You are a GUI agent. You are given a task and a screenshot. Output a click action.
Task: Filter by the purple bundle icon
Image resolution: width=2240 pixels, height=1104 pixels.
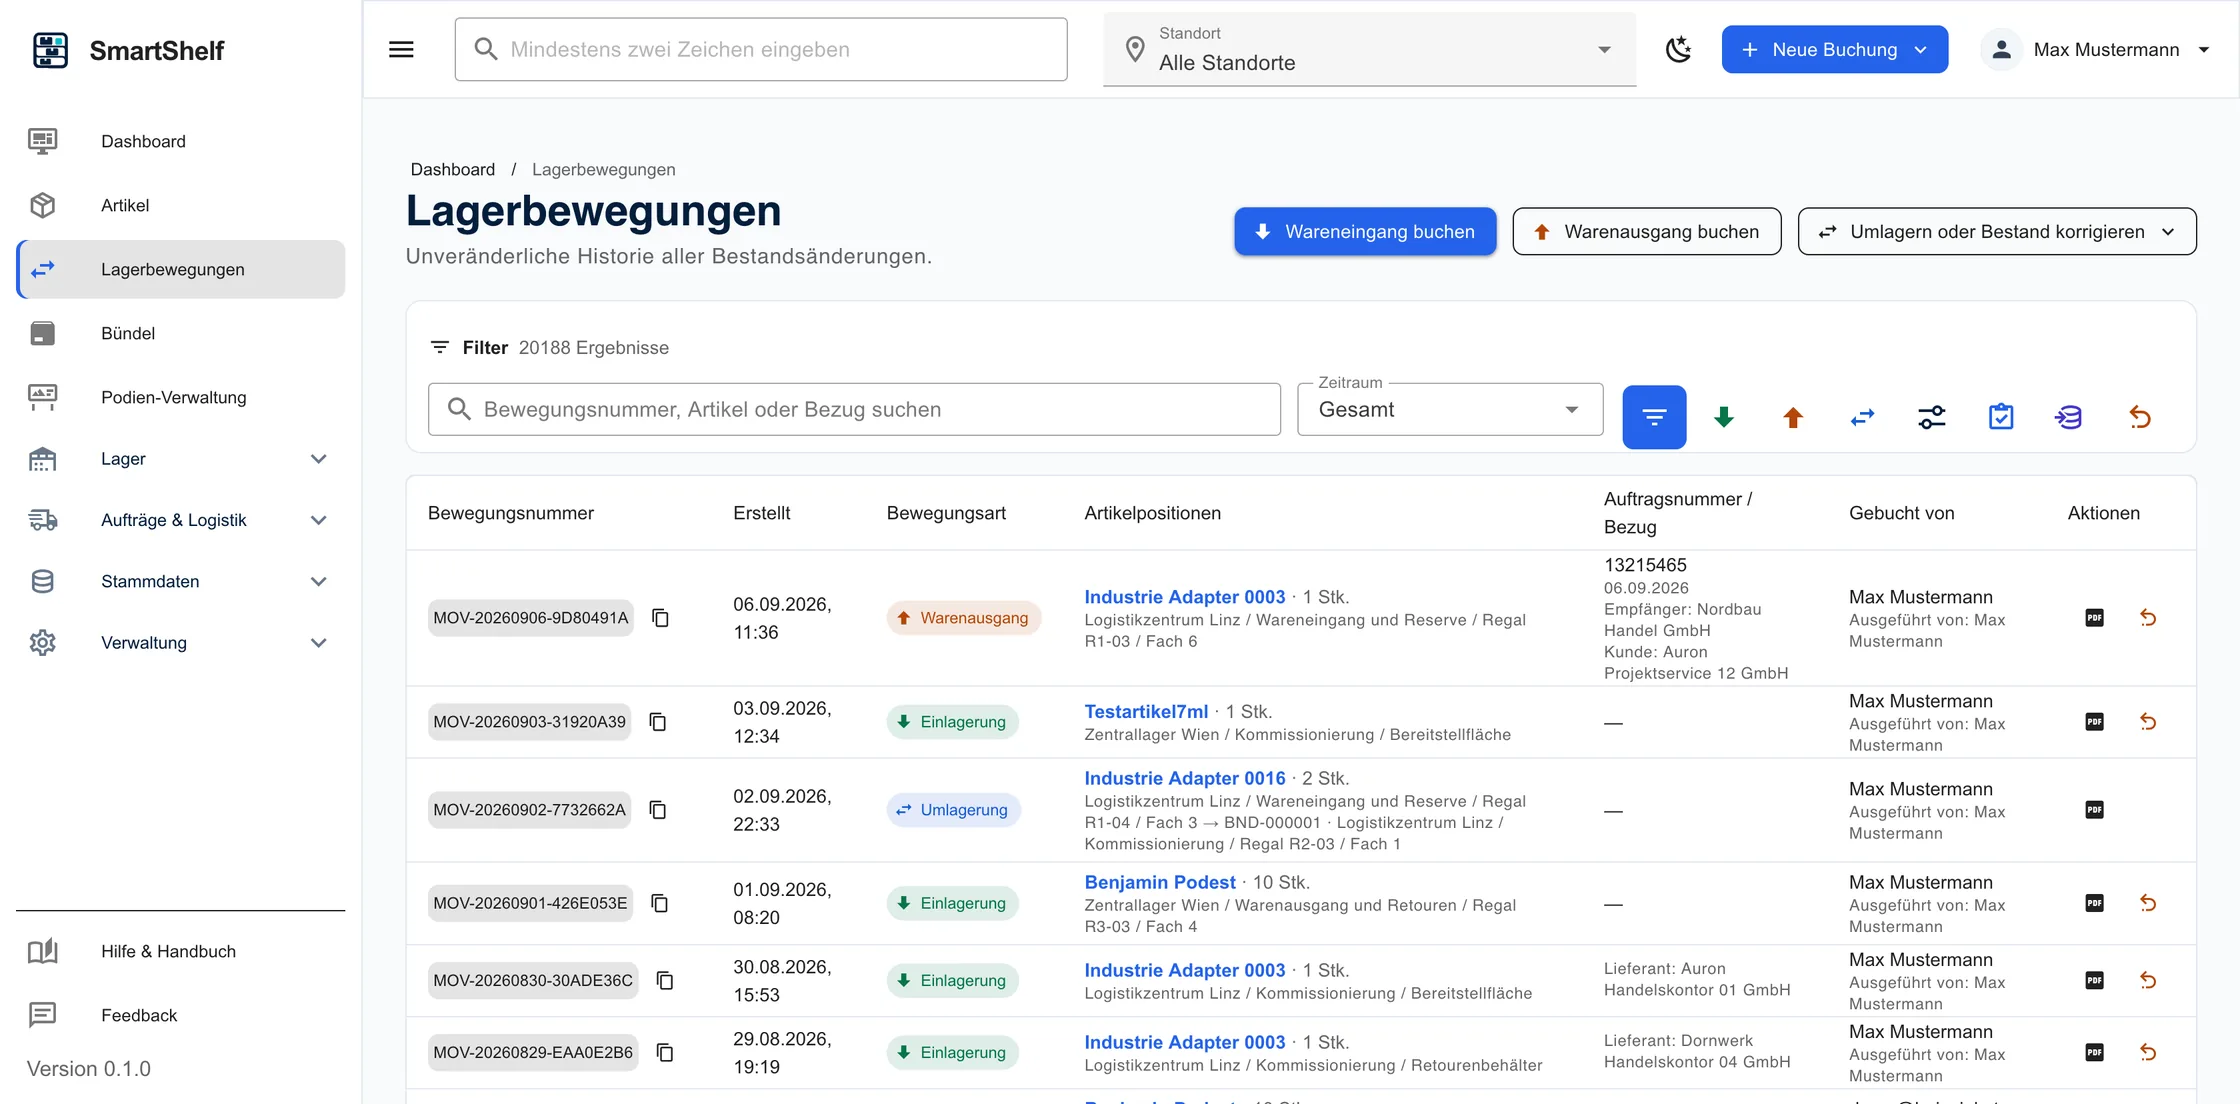[2070, 417]
